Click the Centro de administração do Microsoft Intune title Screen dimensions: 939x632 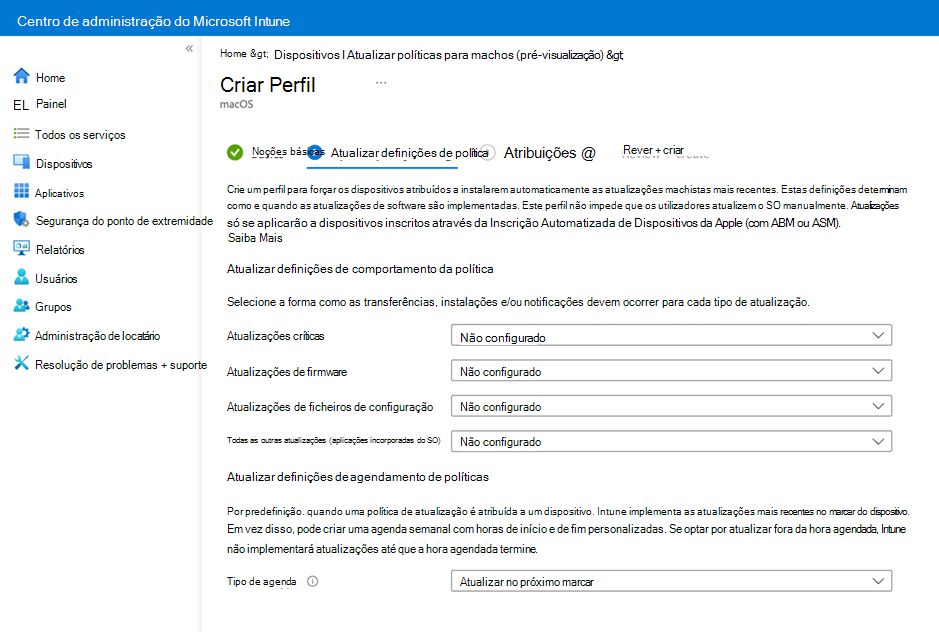pos(153,21)
